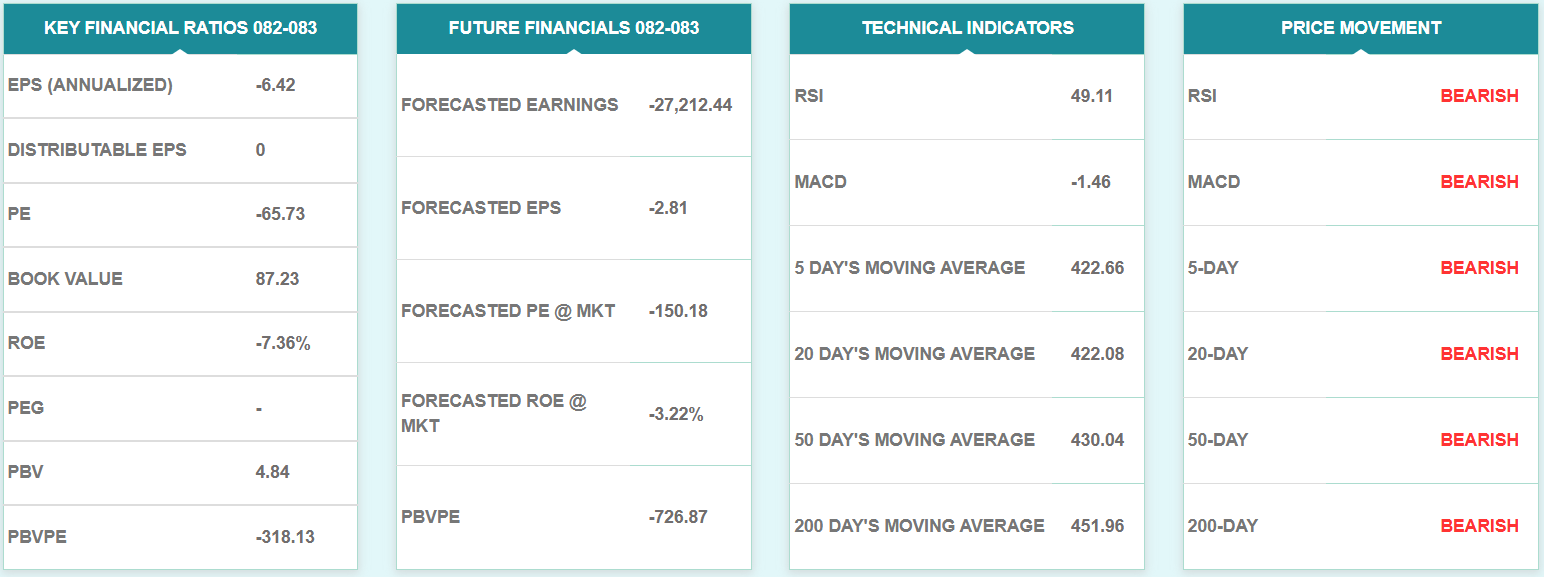Select the Future Financials 082-083 header
This screenshot has height=577, width=1544.
pyautogui.click(x=574, y=28)
